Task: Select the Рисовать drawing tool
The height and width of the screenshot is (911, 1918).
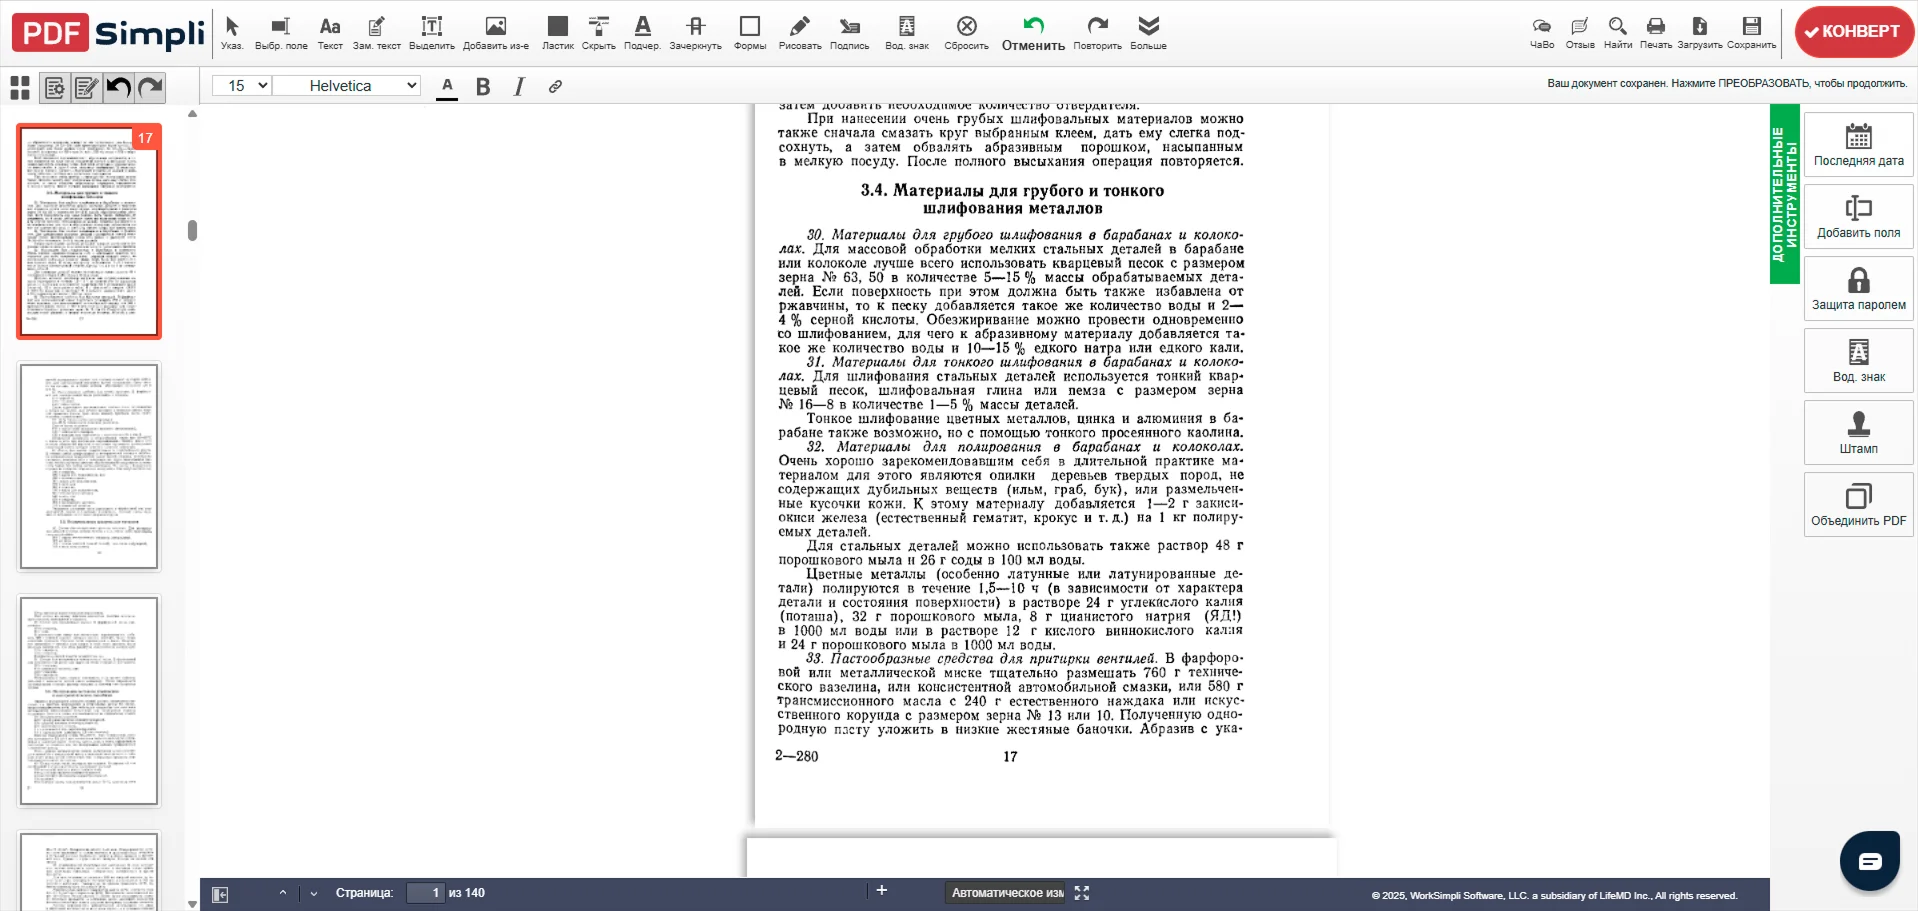Action: (800, 32)
